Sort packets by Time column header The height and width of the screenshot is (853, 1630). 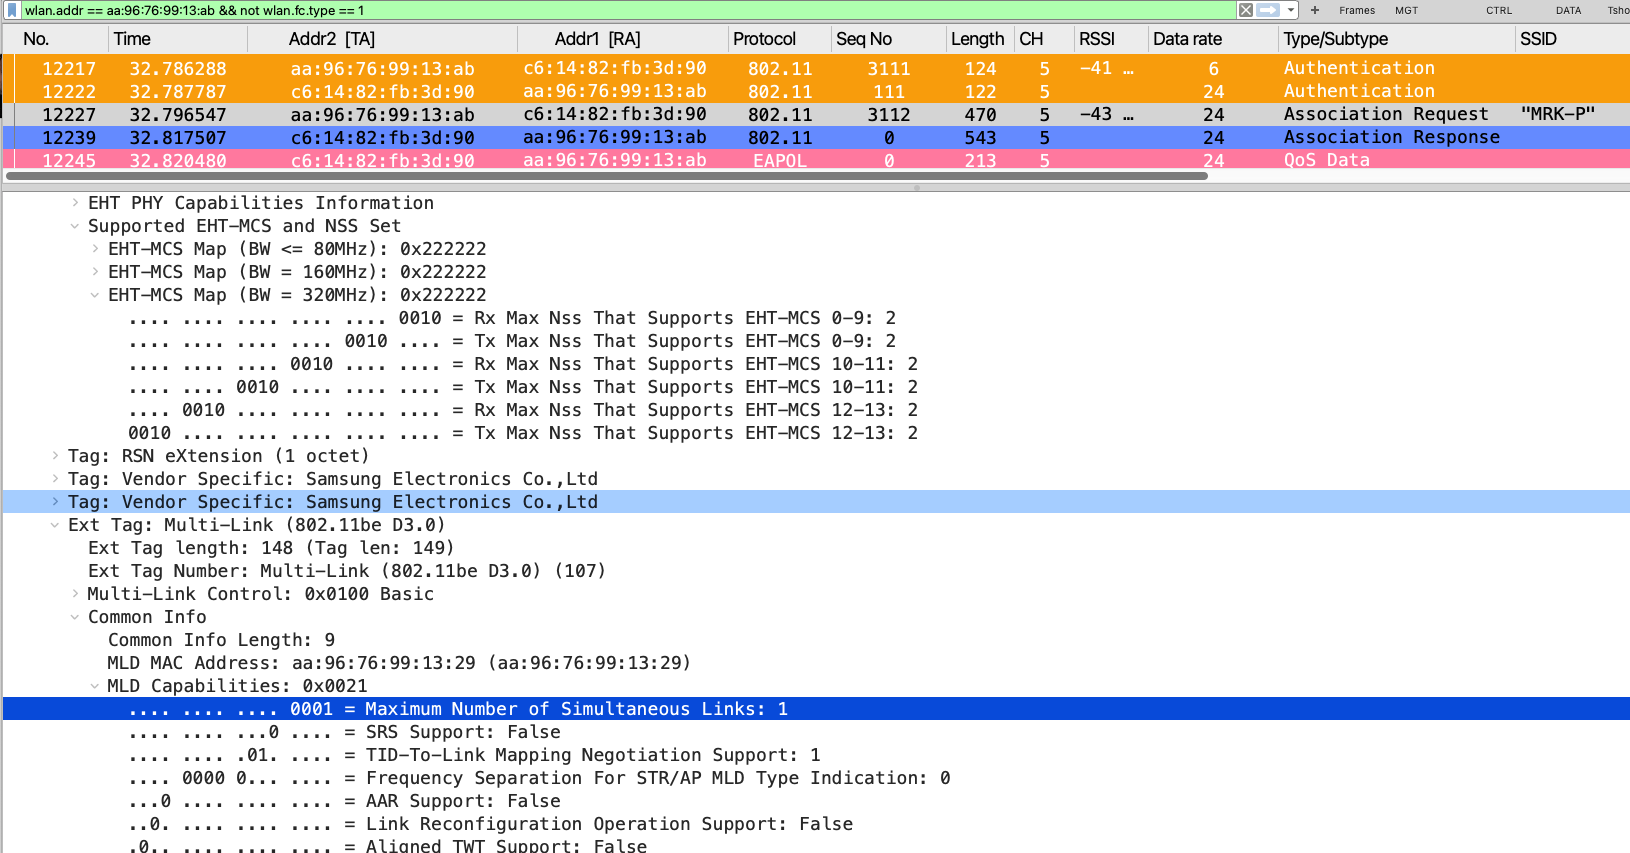point(132,39)
